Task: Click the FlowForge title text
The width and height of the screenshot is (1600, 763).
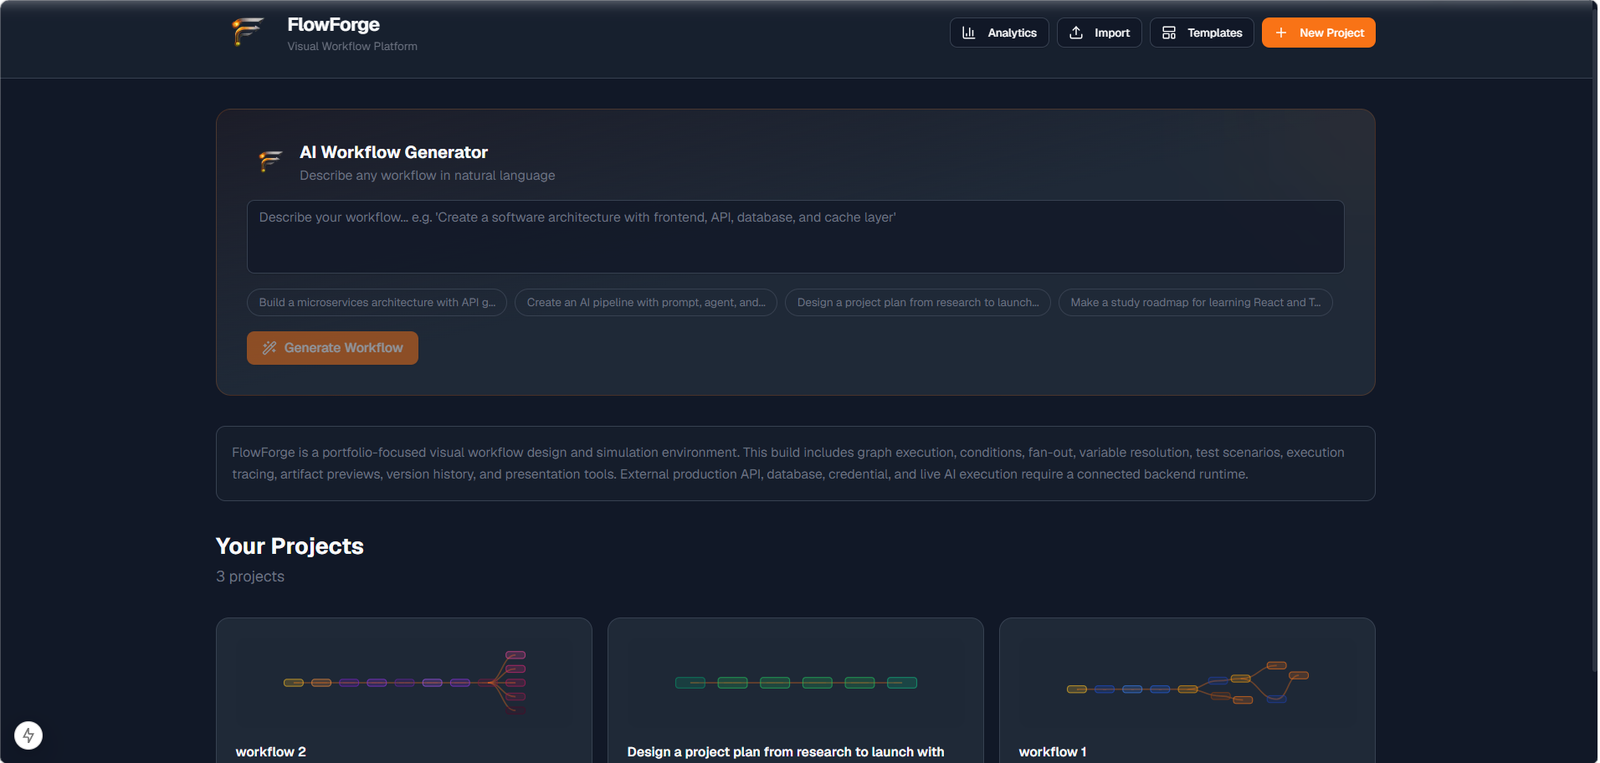Action: pyautogui.click(x=333, y=24)
